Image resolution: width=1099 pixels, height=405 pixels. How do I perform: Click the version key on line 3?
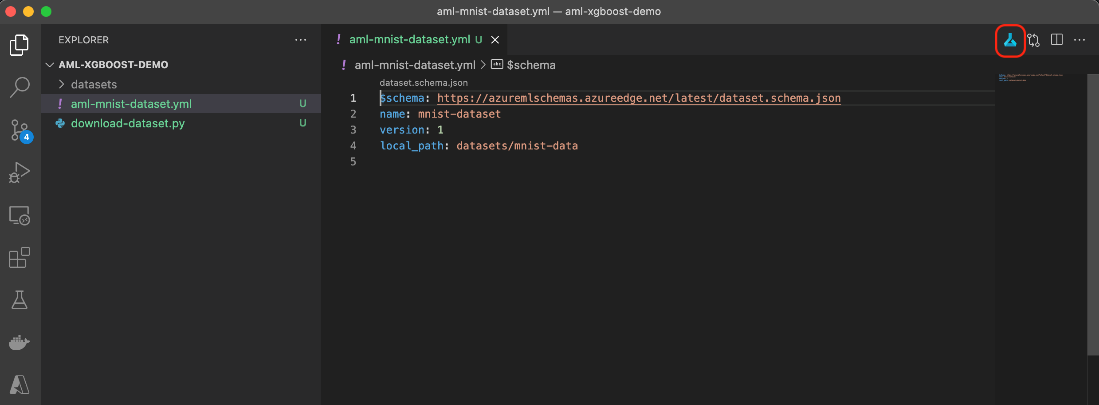coord(402,130)
